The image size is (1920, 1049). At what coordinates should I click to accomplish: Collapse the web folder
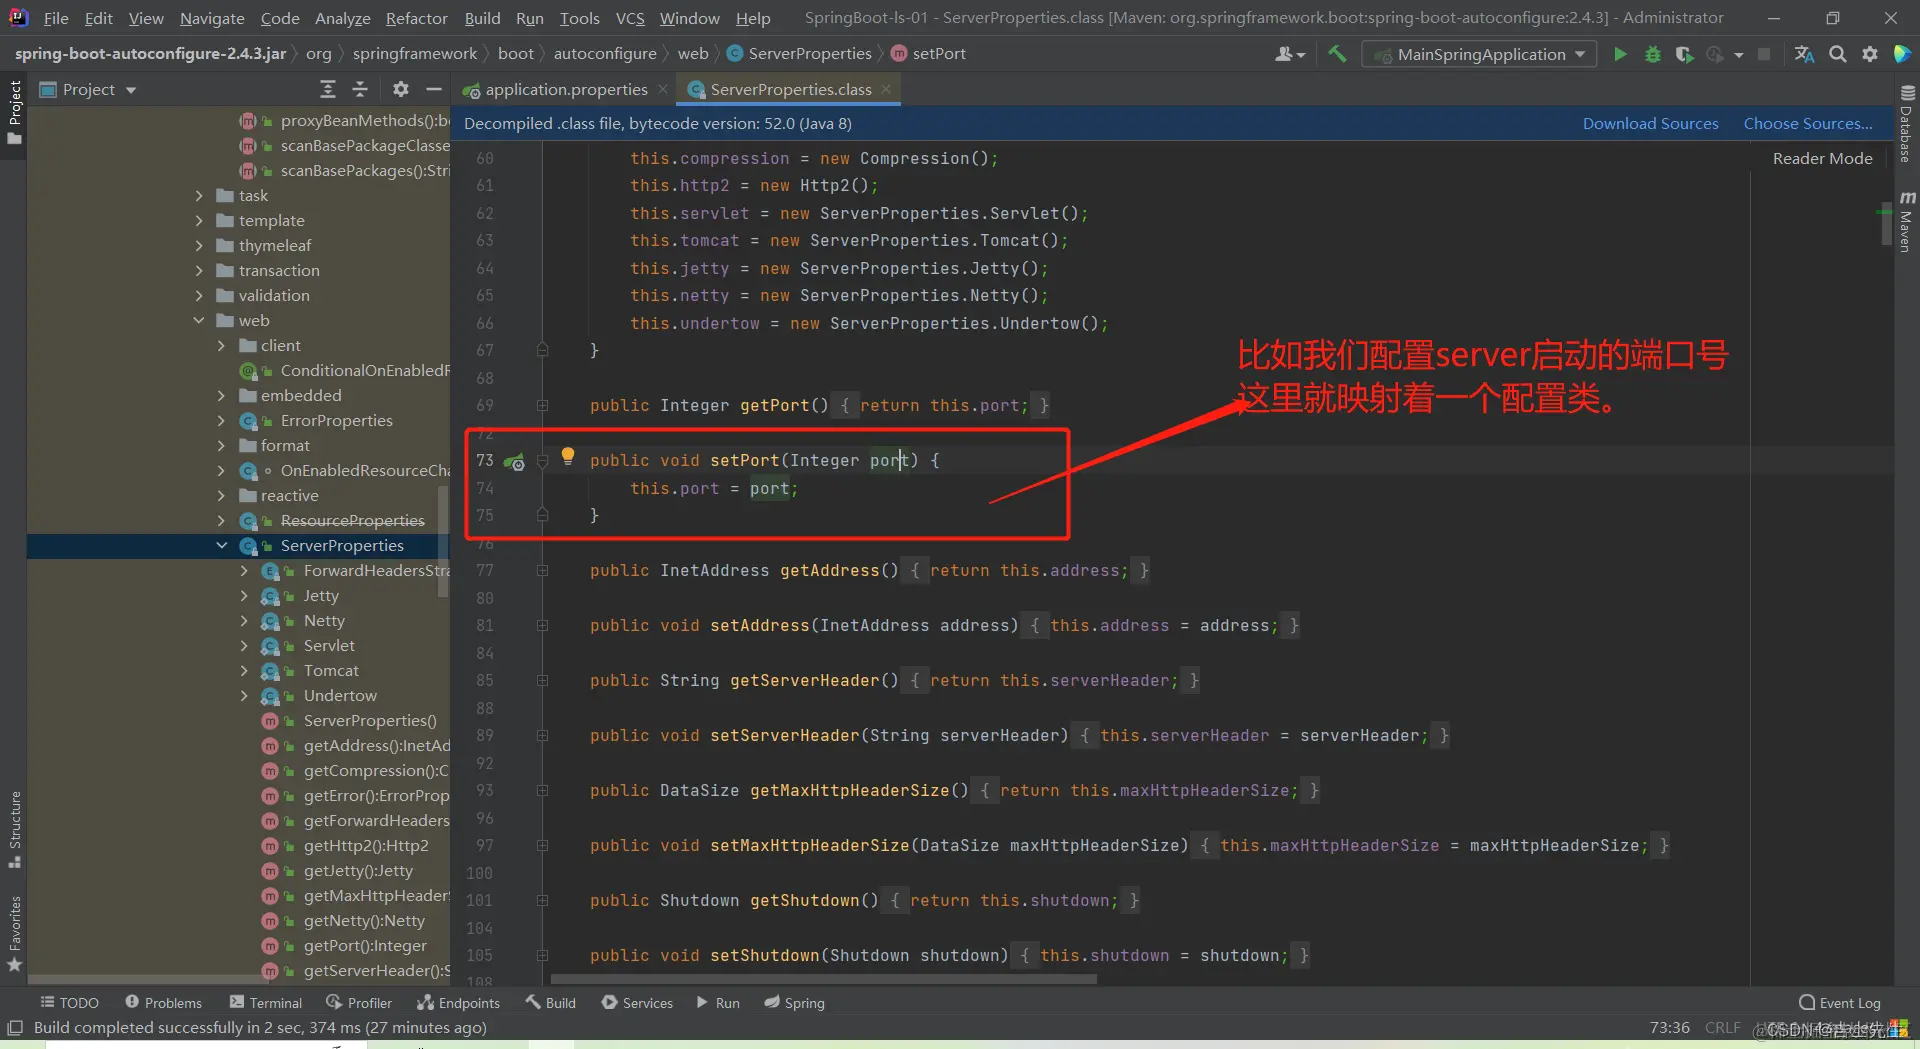(x=199, y=321)
